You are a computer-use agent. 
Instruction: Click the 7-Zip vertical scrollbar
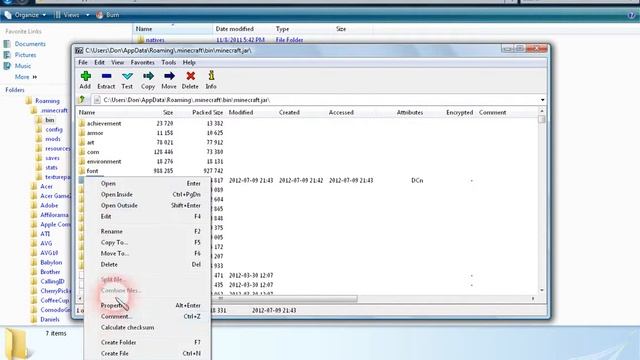pos(542,200)
